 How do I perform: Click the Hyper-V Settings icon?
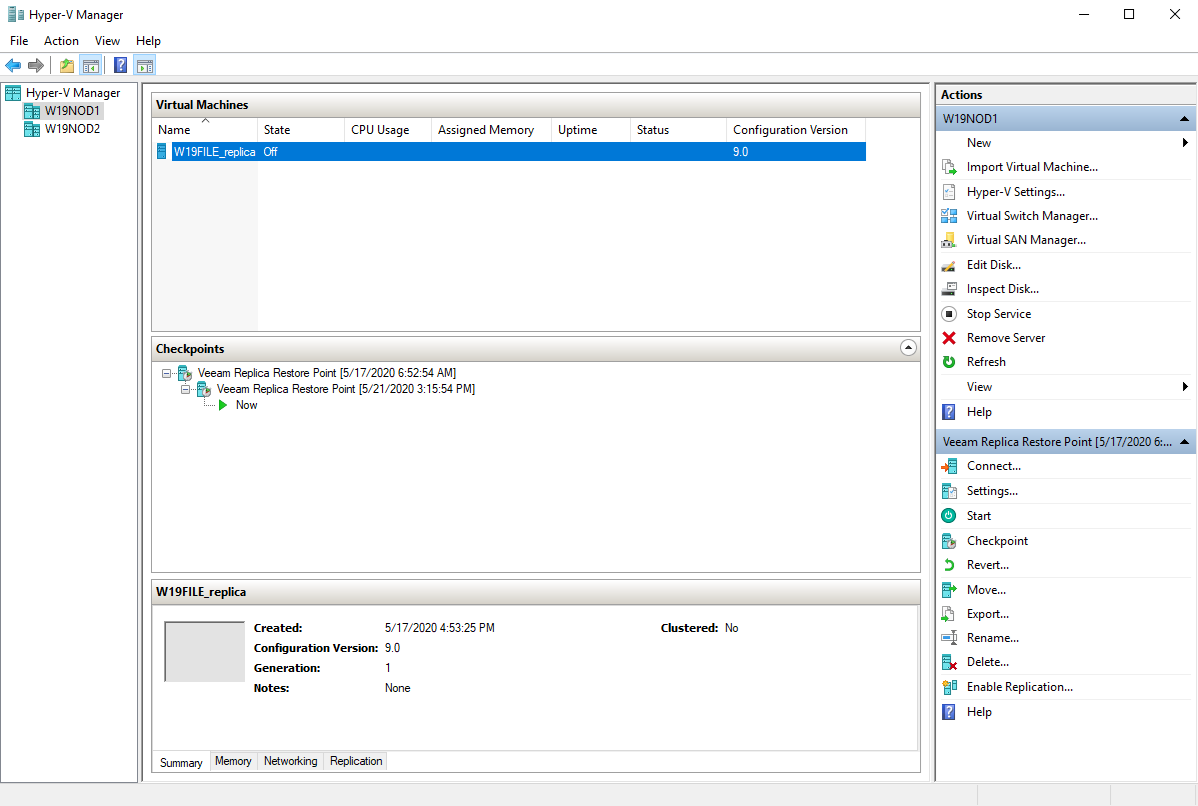[x=949, y=192]
